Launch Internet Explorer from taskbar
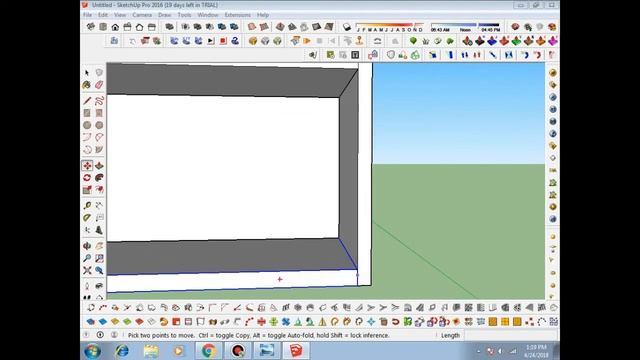This screenshot has height=360, width=640. pyautogui.click(x=122, y=351)
